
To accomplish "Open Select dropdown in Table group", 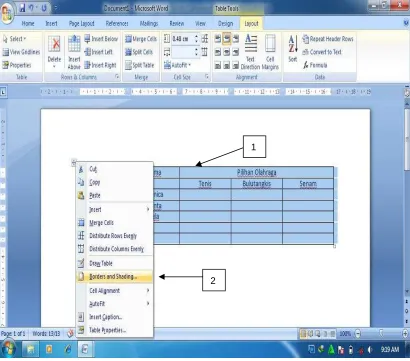I will [14, 39].
